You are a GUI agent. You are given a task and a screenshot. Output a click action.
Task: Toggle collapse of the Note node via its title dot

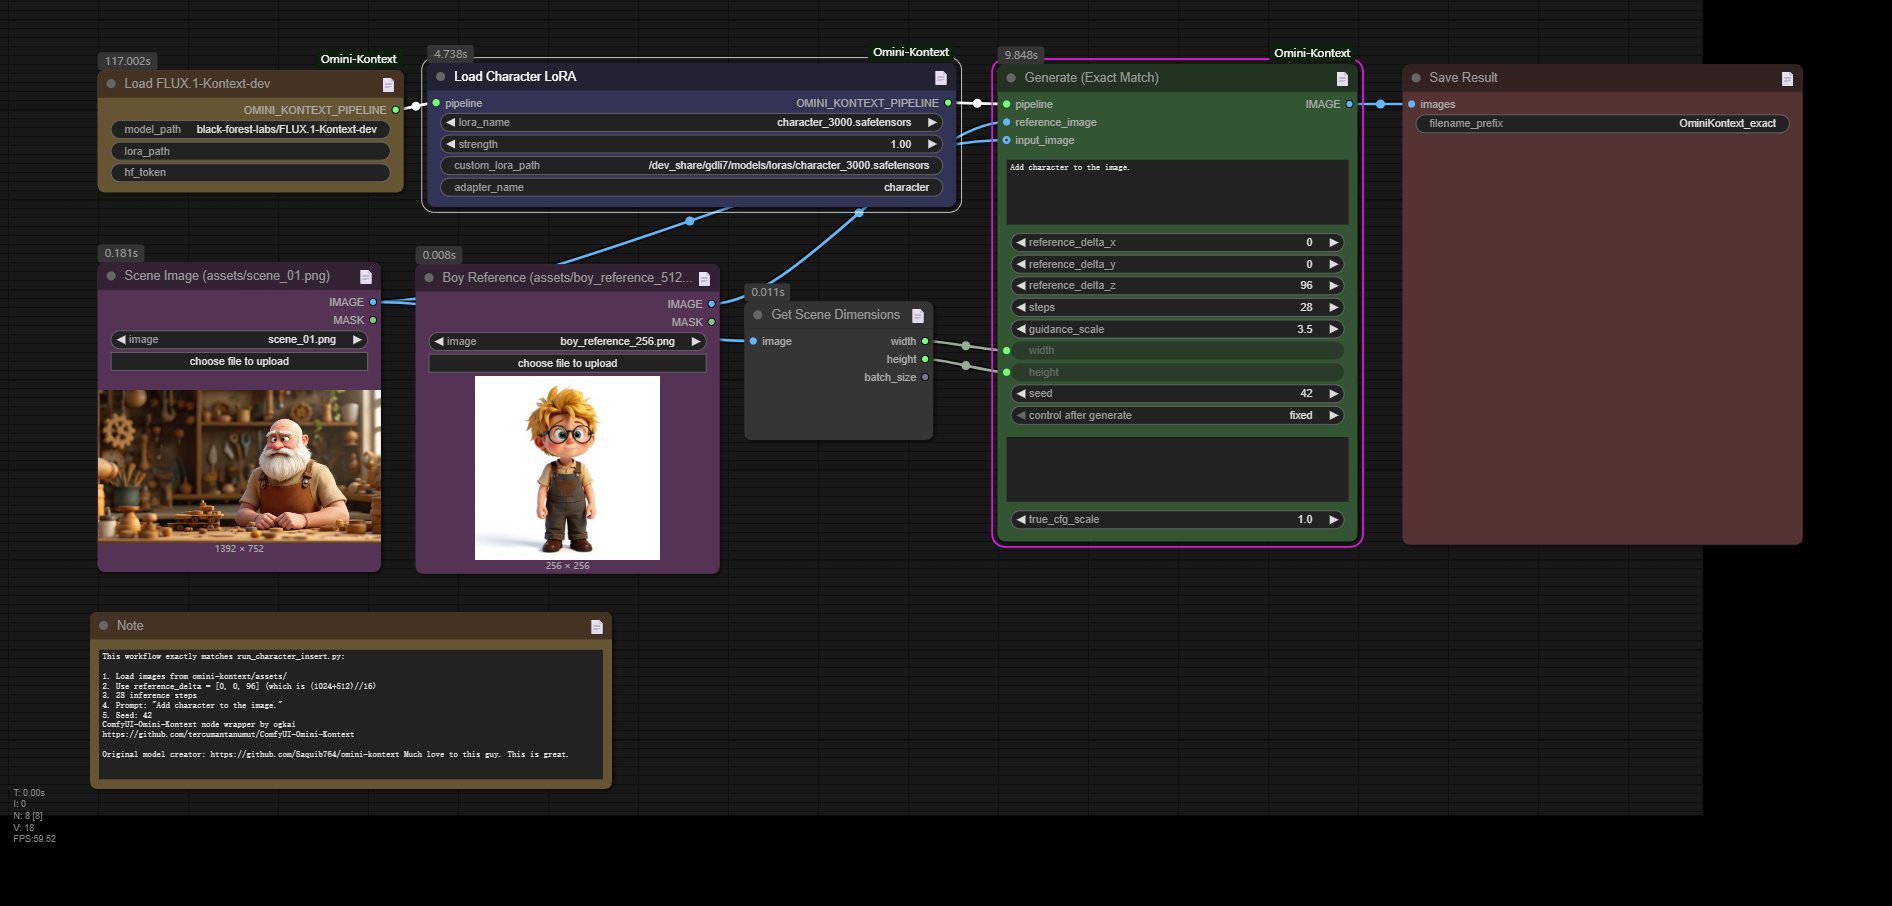(104, 626)
